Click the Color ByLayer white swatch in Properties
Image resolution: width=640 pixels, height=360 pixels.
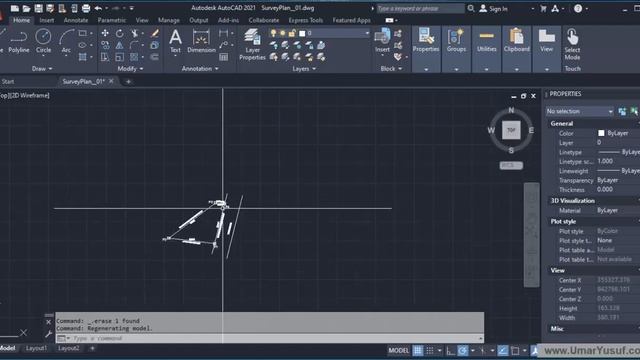pos(601,133)
